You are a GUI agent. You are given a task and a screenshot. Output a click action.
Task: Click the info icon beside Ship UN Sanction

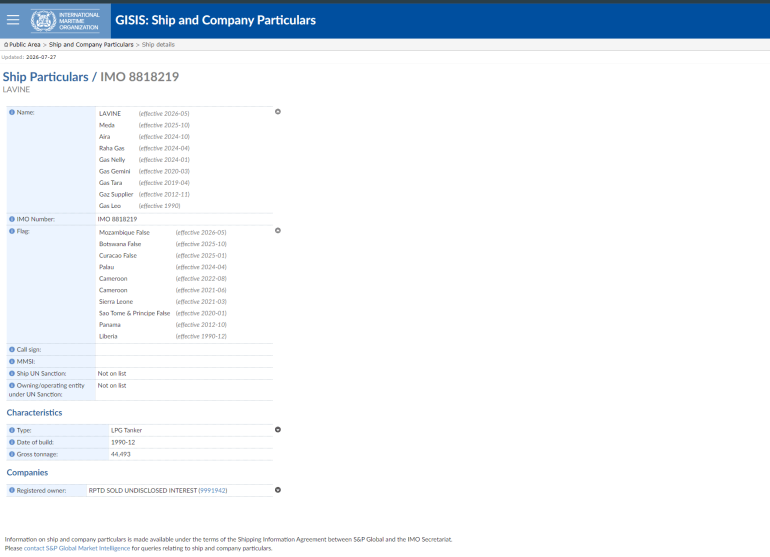click(12, 374)
